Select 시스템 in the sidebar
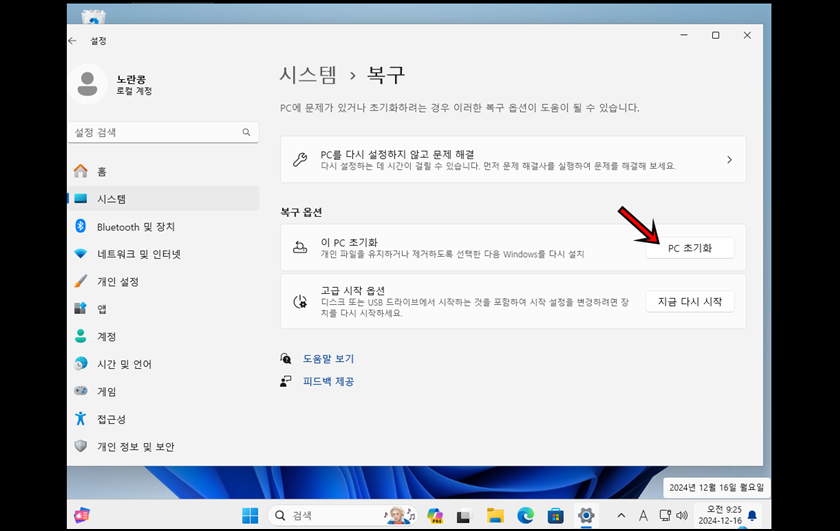Image resolution: width=840 pixels, height=531 pixels. click(x=163, y=199)
